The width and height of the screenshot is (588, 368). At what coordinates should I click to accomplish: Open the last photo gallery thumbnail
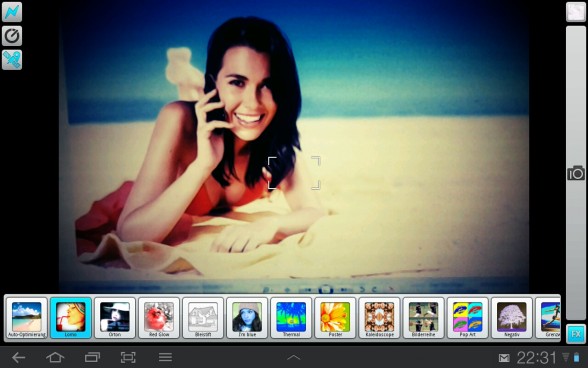pos(576,12)
